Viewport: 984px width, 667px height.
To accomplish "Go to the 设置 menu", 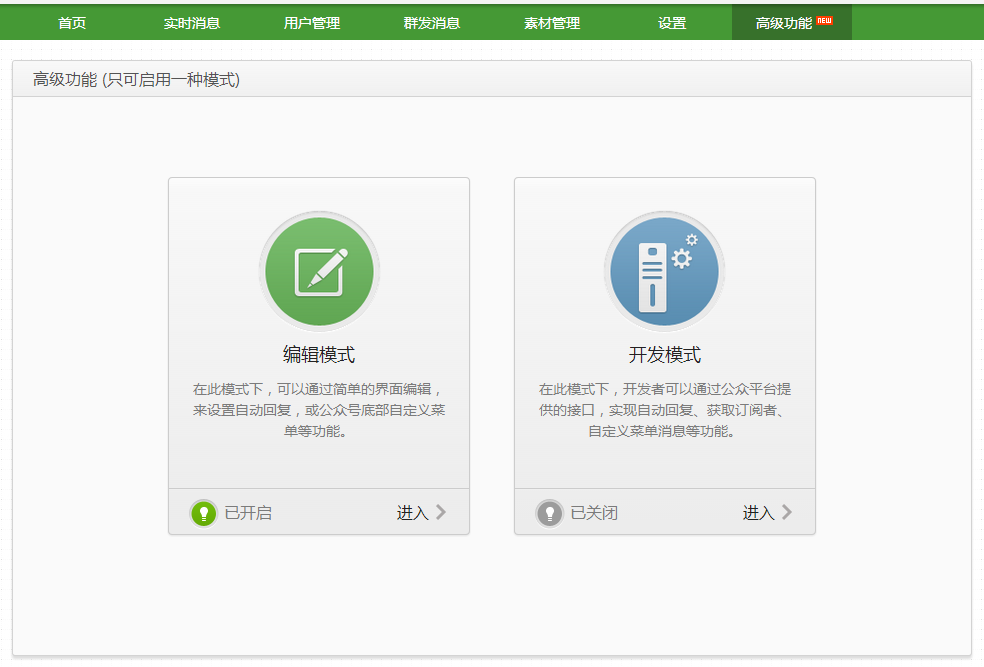I will 671,20.
